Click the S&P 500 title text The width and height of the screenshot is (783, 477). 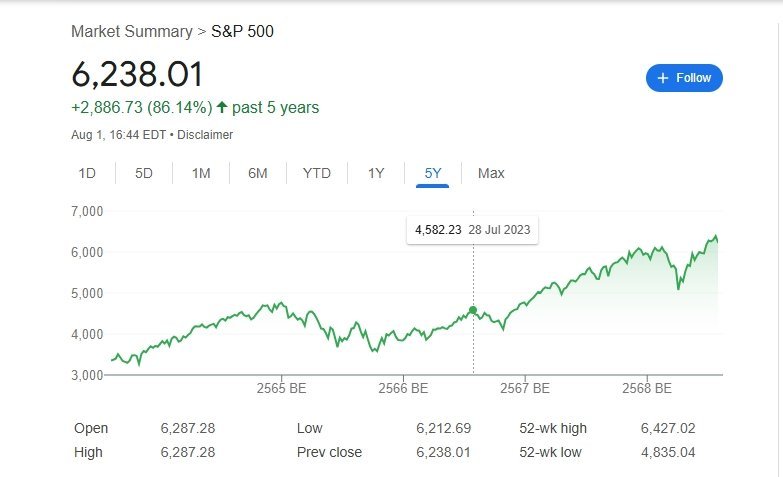point(242,31)
